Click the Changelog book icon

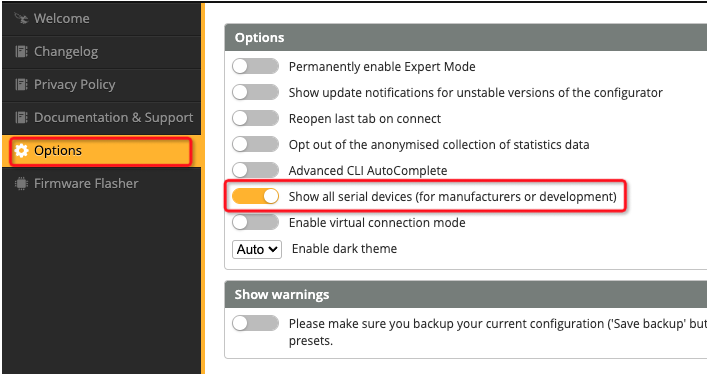pos(21,52)
